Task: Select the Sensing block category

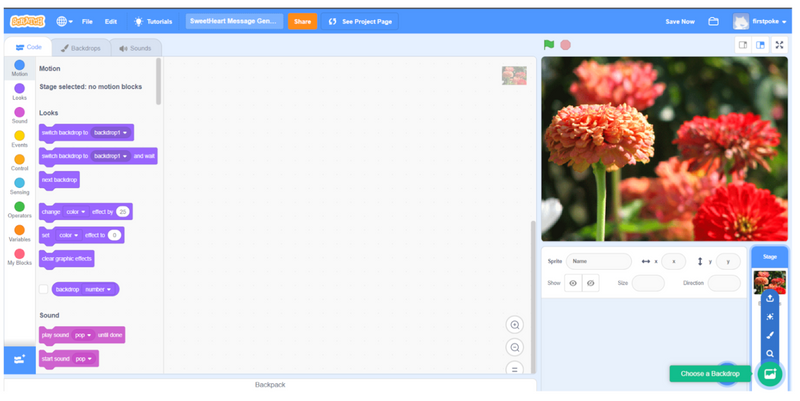Action: pyautogui.click(x=19, y=186)
